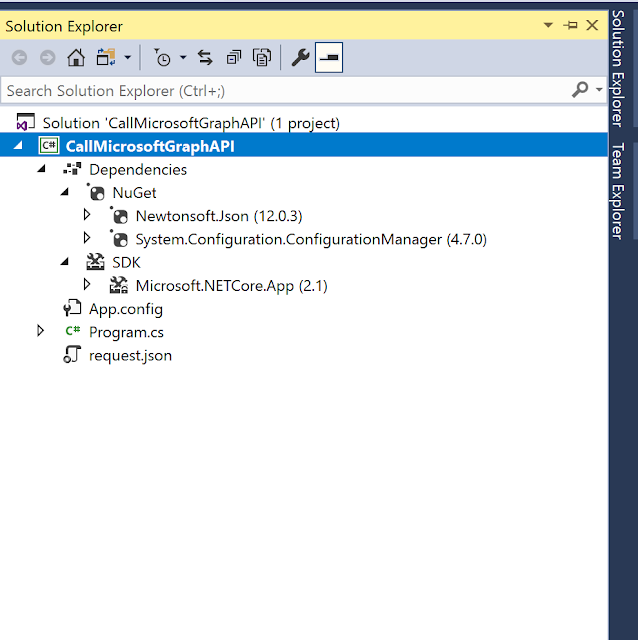Expand System.Configuration.ConfigurationManager package
This screenshot has width=638, height=640.
click(87, 238)
